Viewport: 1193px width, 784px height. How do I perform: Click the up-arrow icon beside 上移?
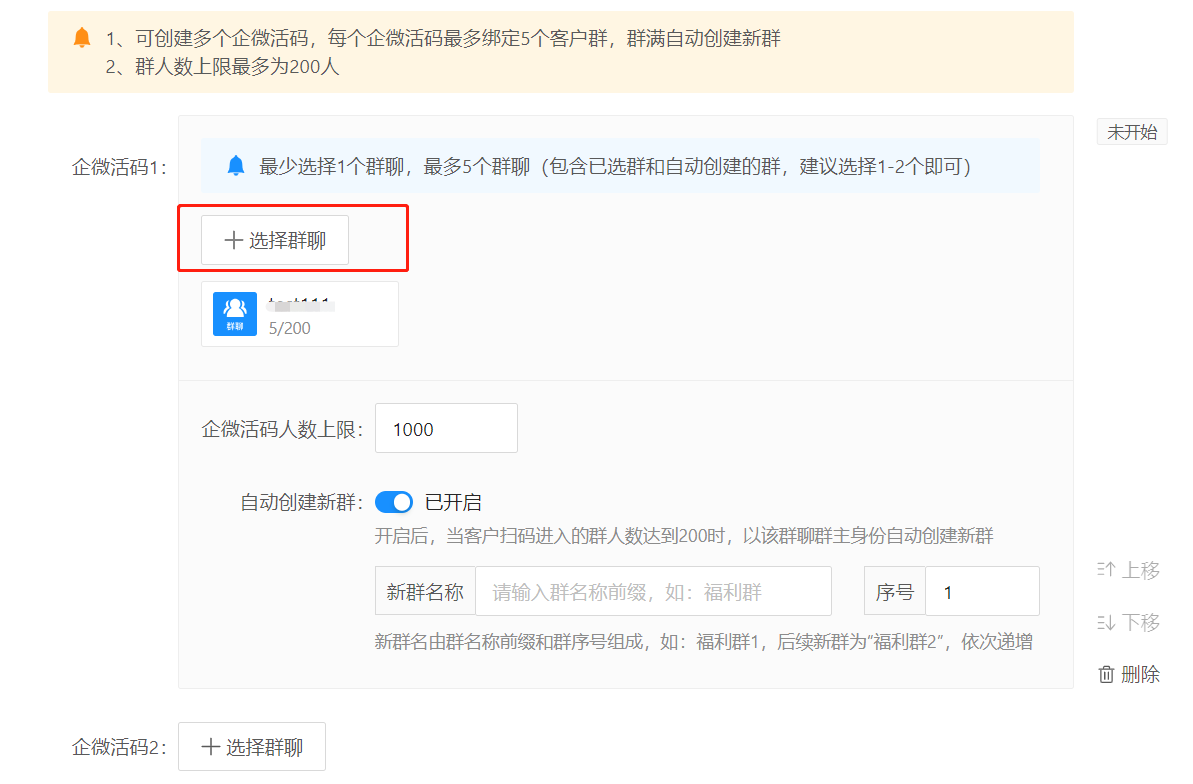1106,570
